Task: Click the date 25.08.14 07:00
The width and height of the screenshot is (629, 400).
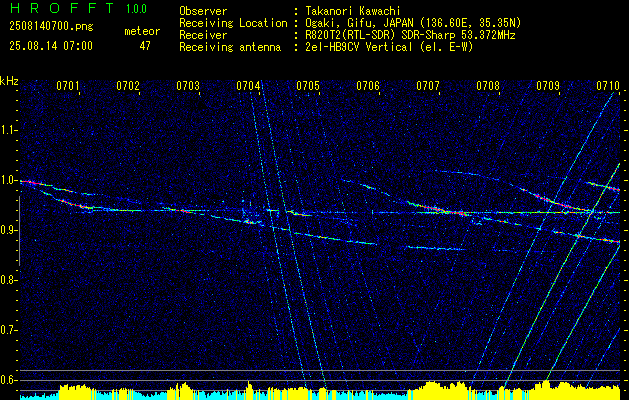Action: (51, 46)
